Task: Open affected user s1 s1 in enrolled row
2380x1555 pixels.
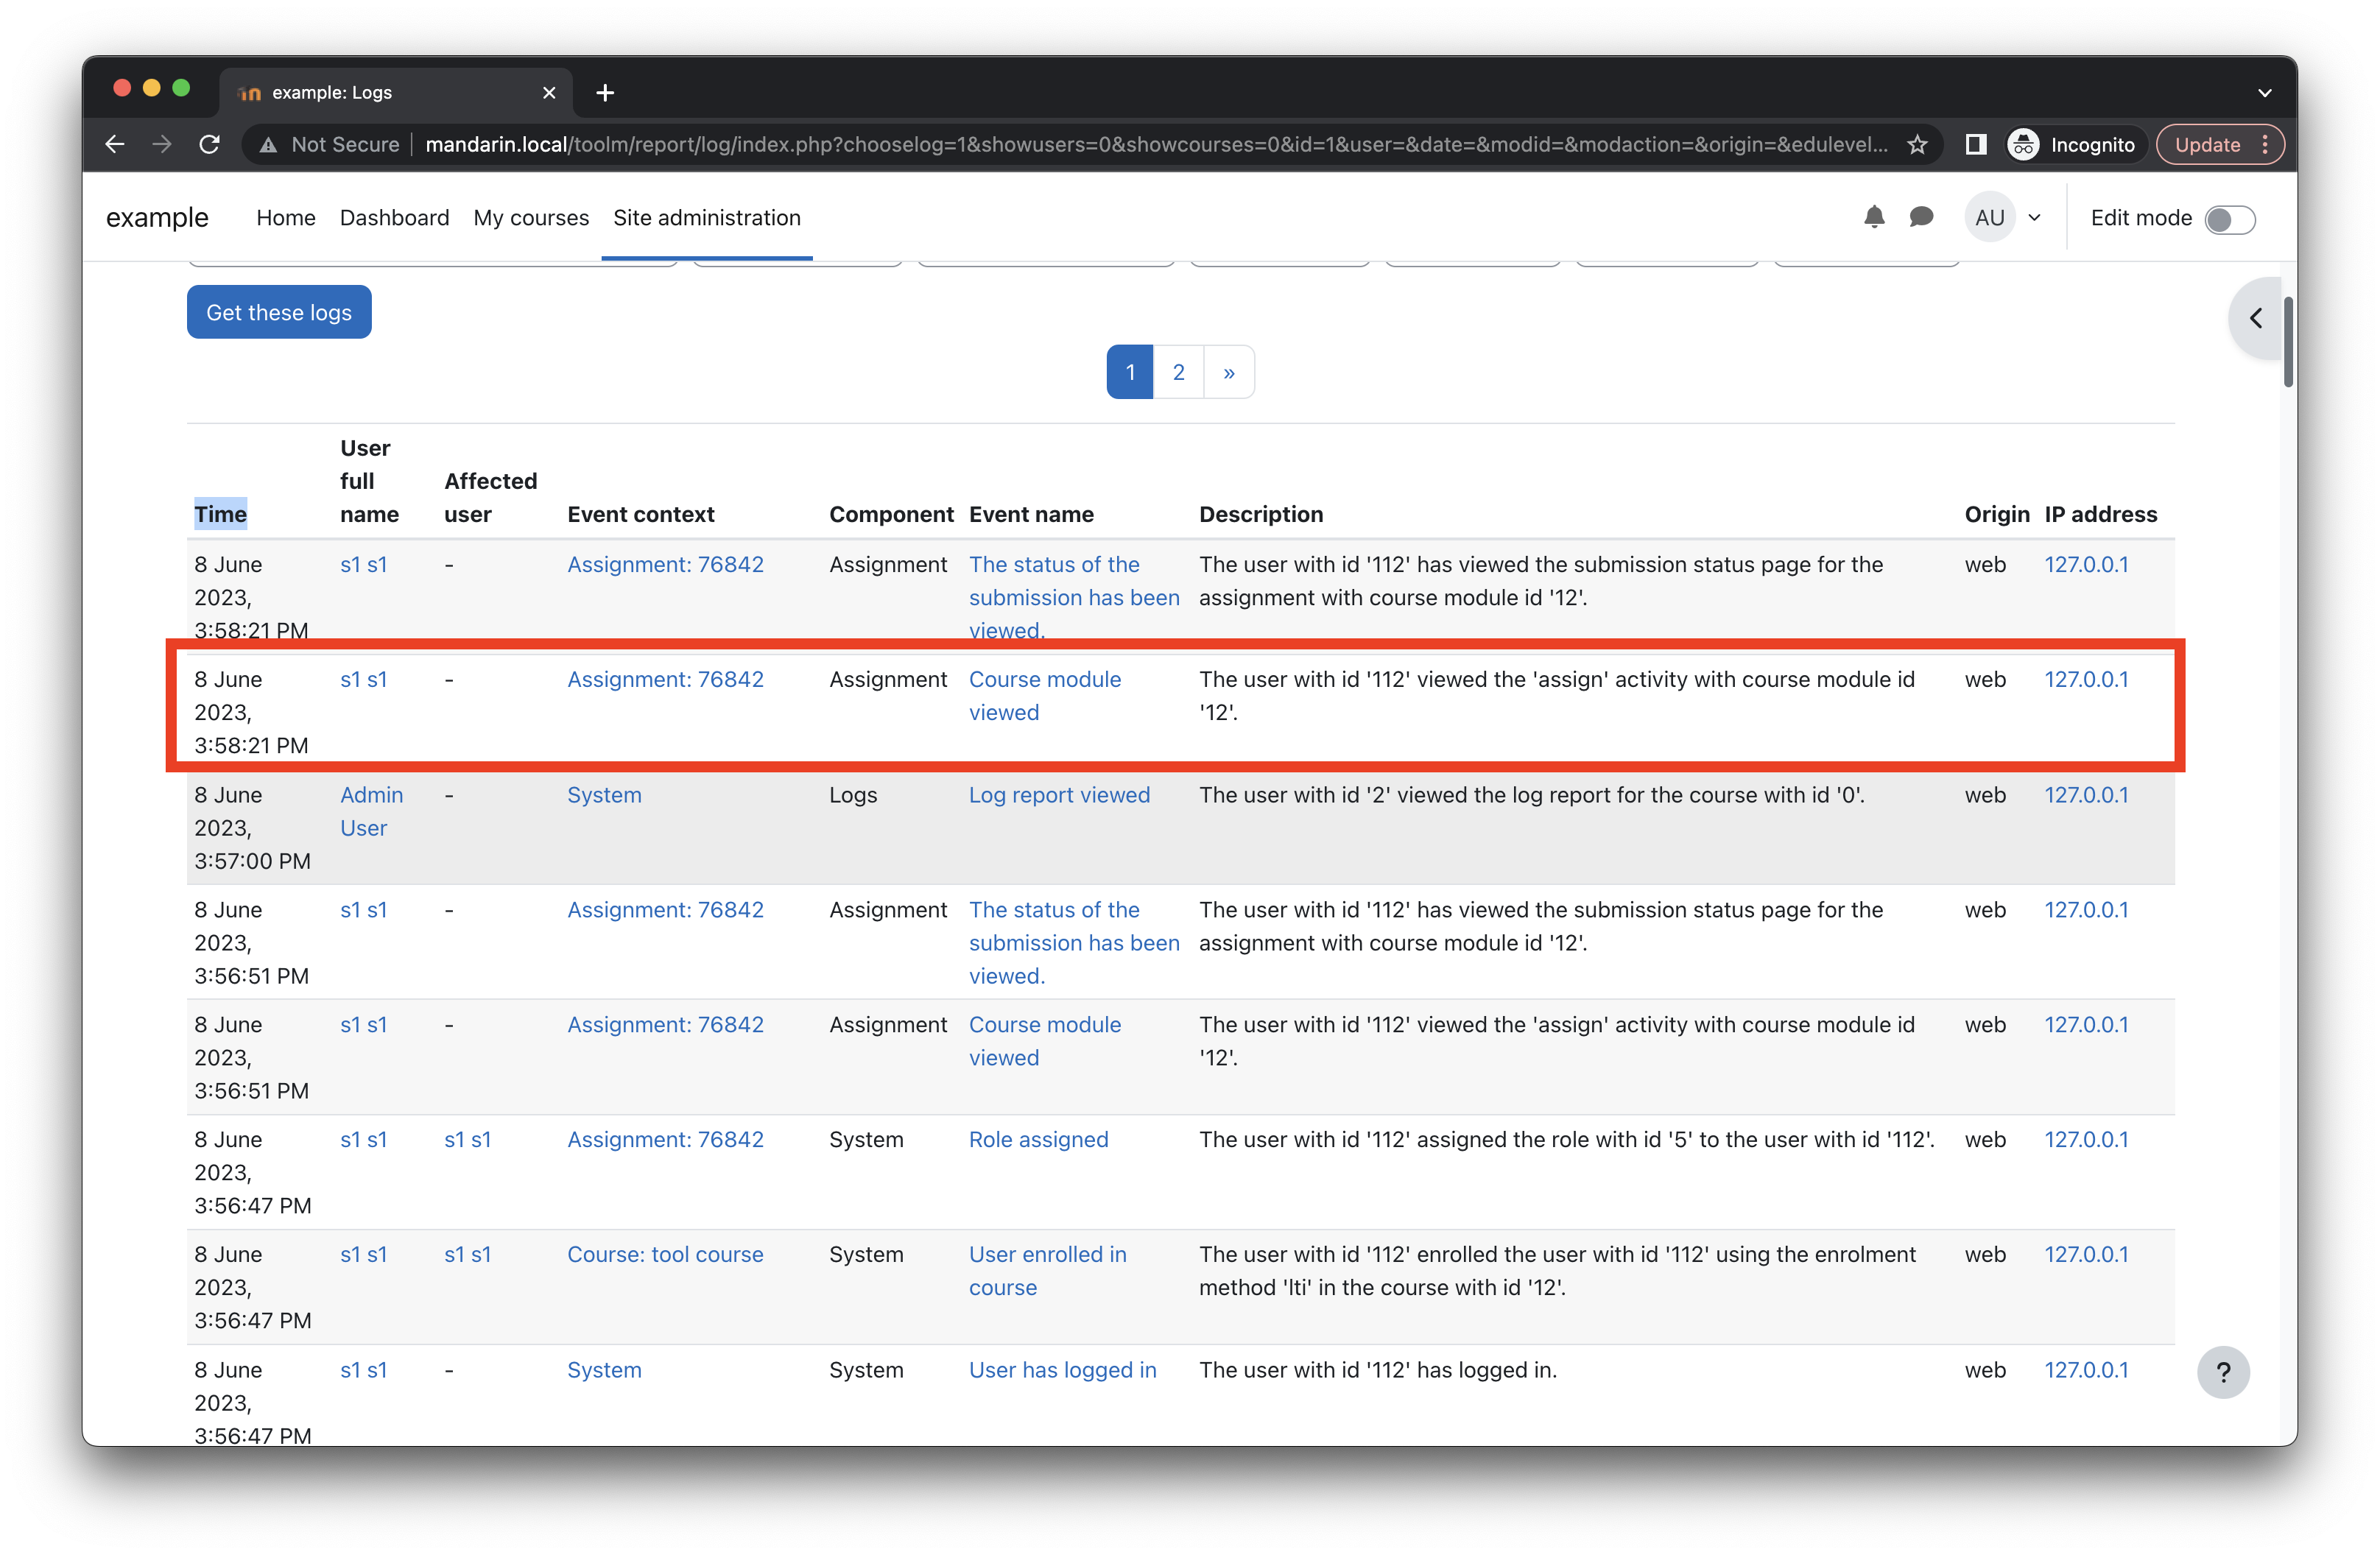Action: tap(467, 1254)
